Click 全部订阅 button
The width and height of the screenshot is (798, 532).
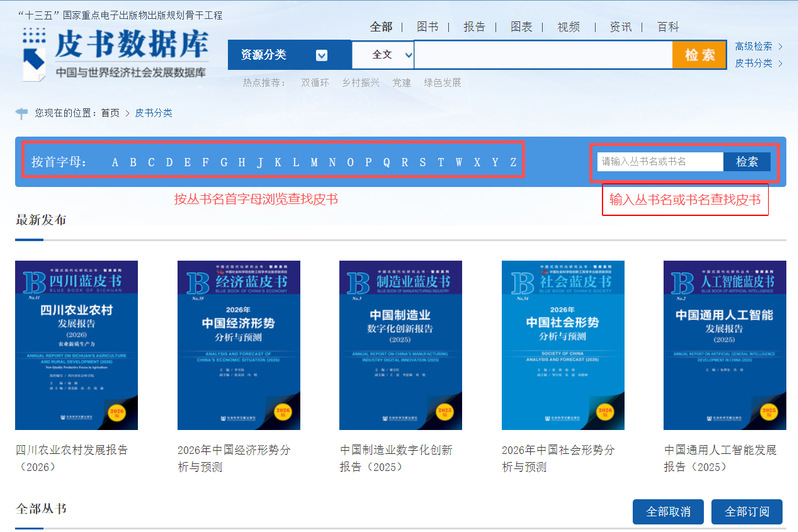click(749, 512)
